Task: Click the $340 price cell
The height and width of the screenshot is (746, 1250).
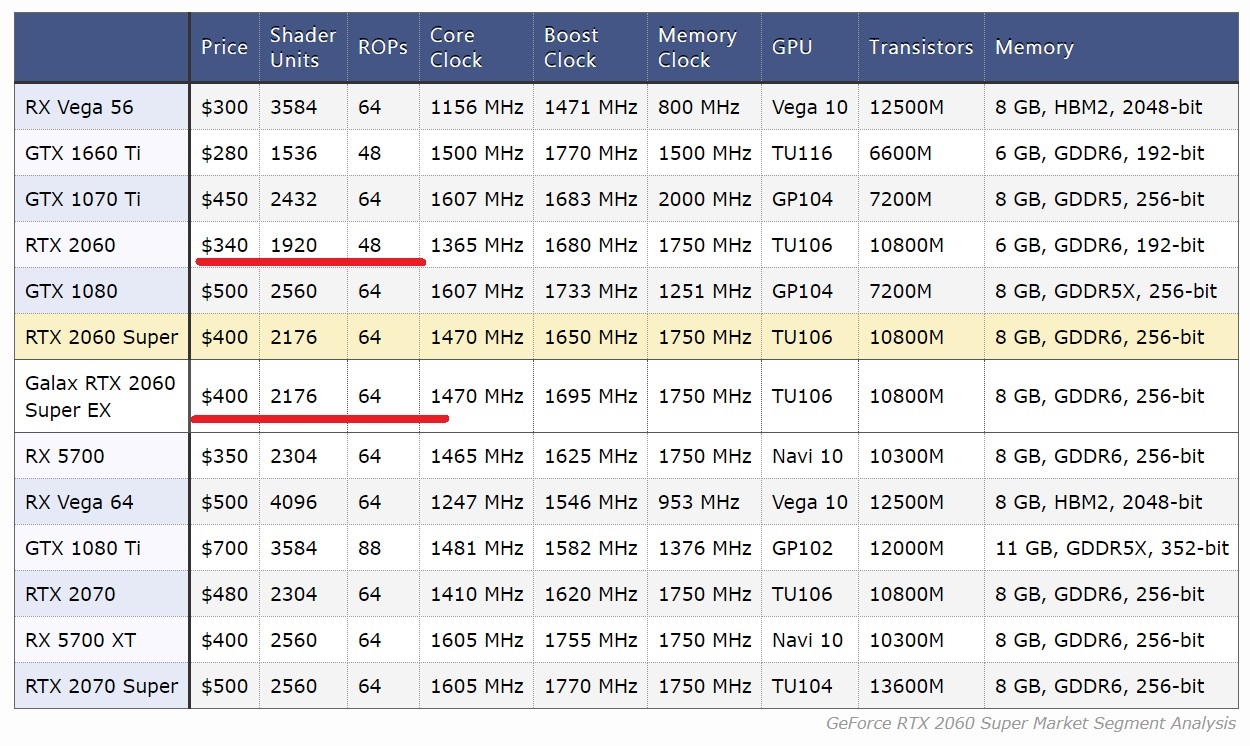Action: click(x=224, y=245)
